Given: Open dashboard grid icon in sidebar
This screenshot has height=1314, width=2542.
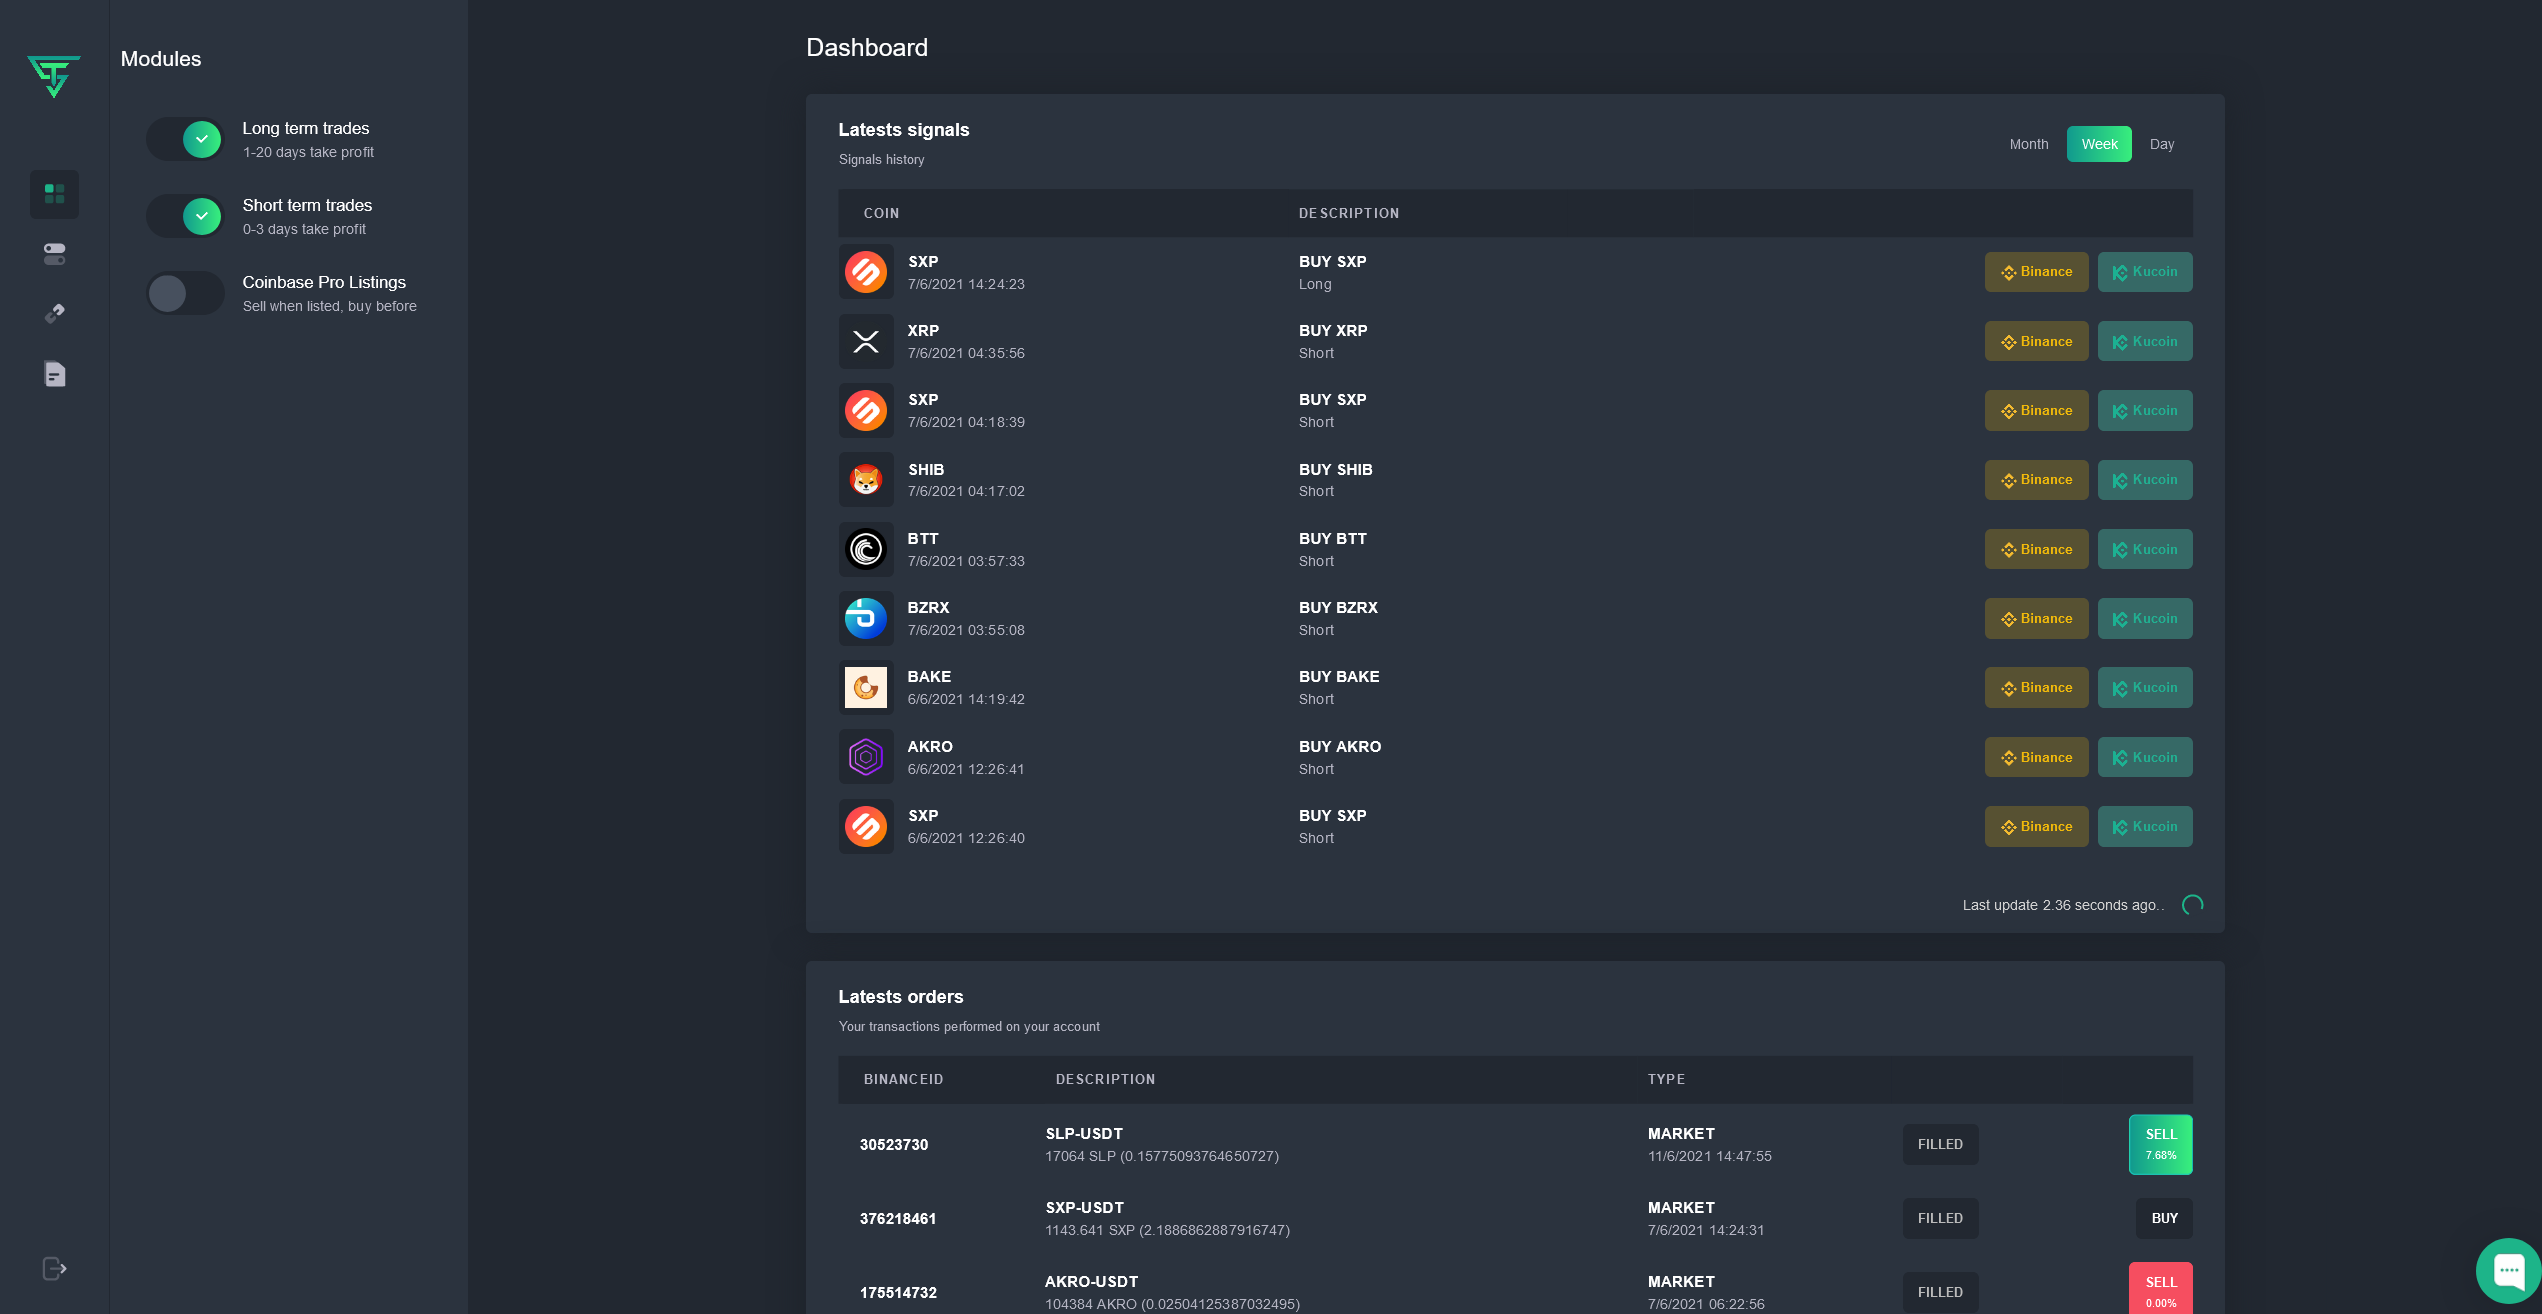Looking at the screenshot, I should tap(54, 194).
